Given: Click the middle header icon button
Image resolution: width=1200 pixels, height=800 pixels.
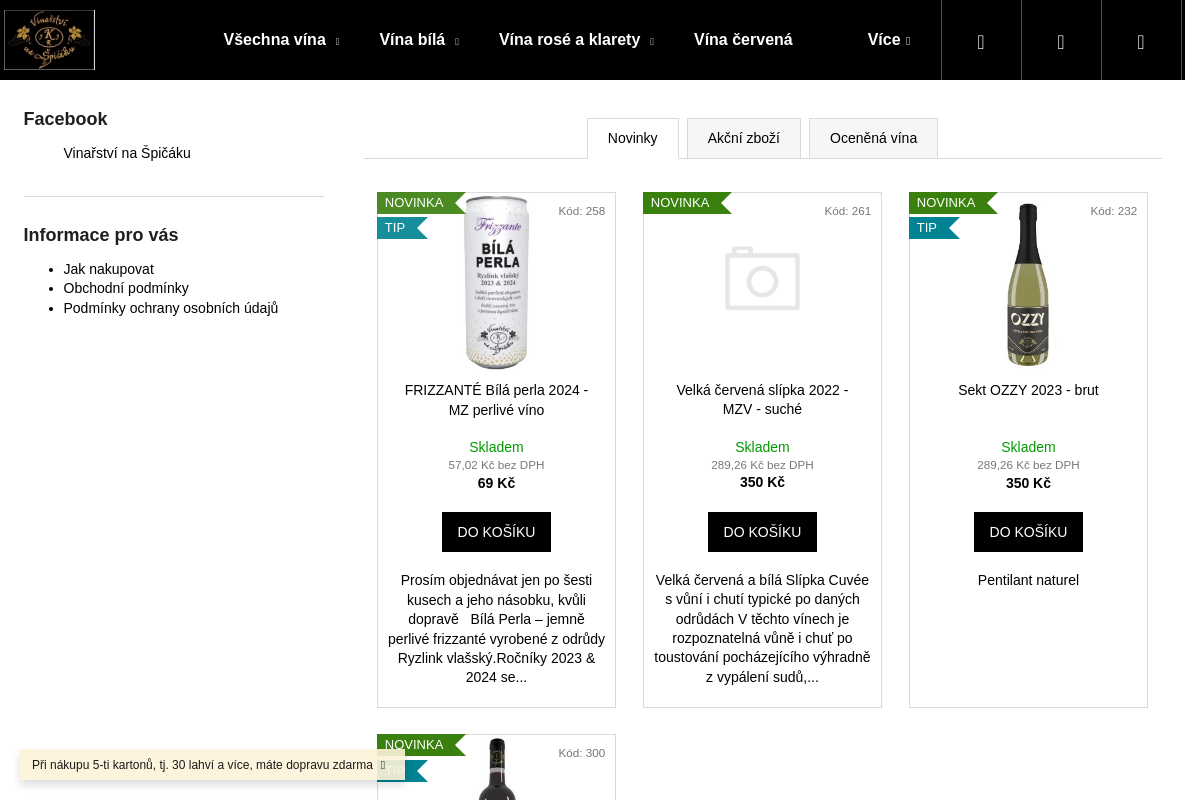Looking at the screenshot, I should (1060, 41).
